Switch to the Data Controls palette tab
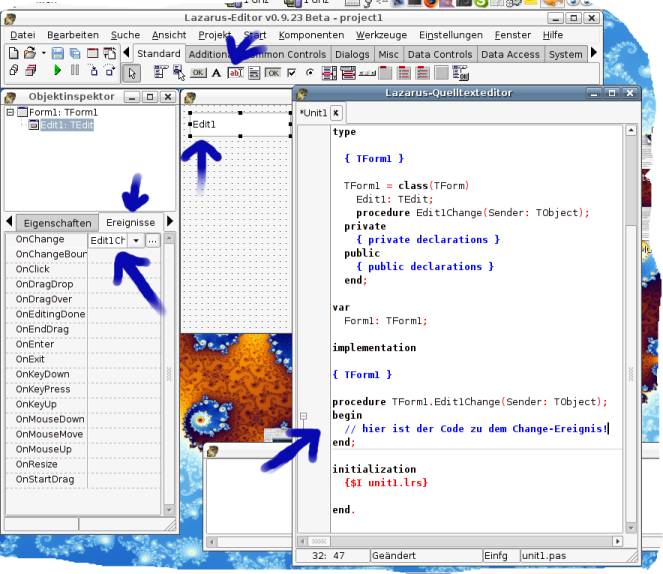Viewport: 663px width, 574px height. 440,55
